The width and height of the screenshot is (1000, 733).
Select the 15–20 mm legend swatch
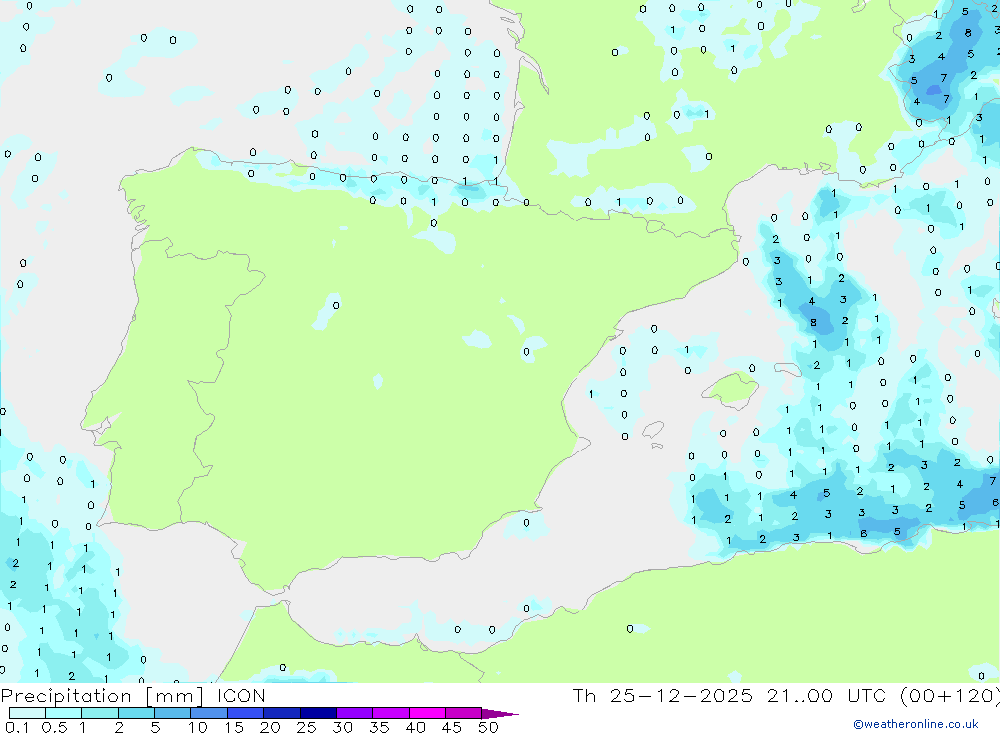click(246, 713)
